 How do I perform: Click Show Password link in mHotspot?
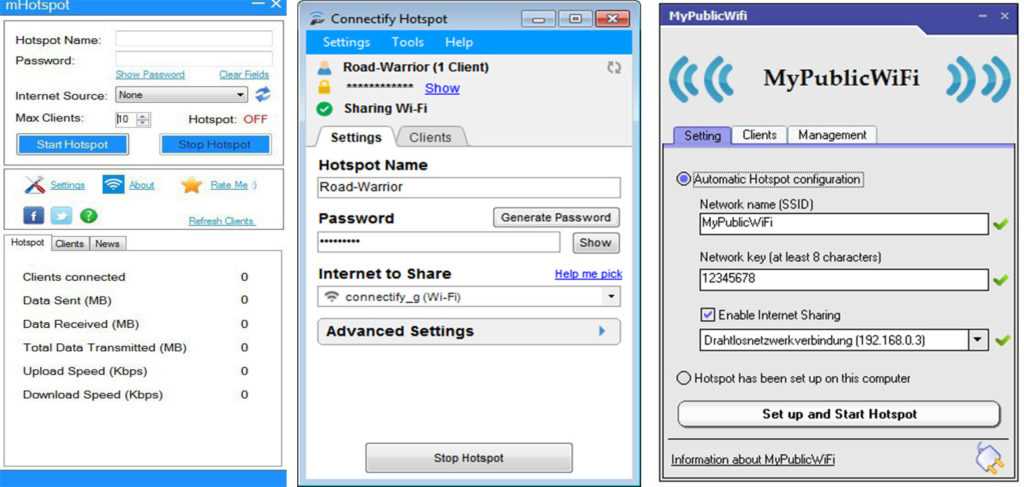150,74
